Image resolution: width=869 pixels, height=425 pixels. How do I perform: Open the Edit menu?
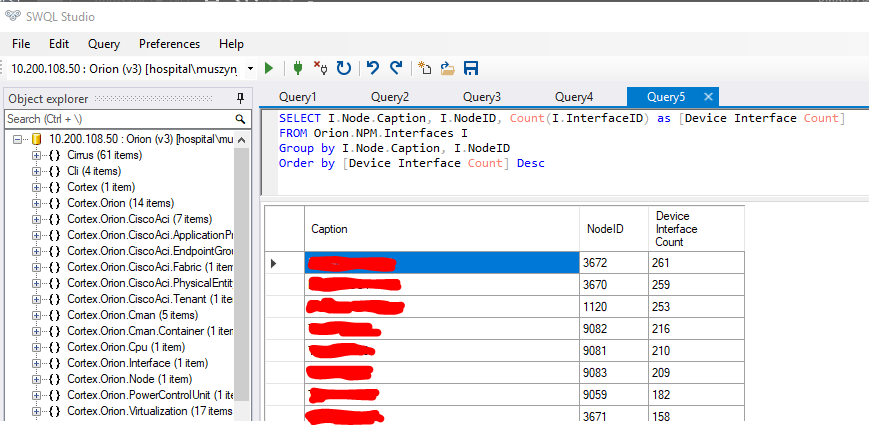pyautogui.click(x=59, y=44)
